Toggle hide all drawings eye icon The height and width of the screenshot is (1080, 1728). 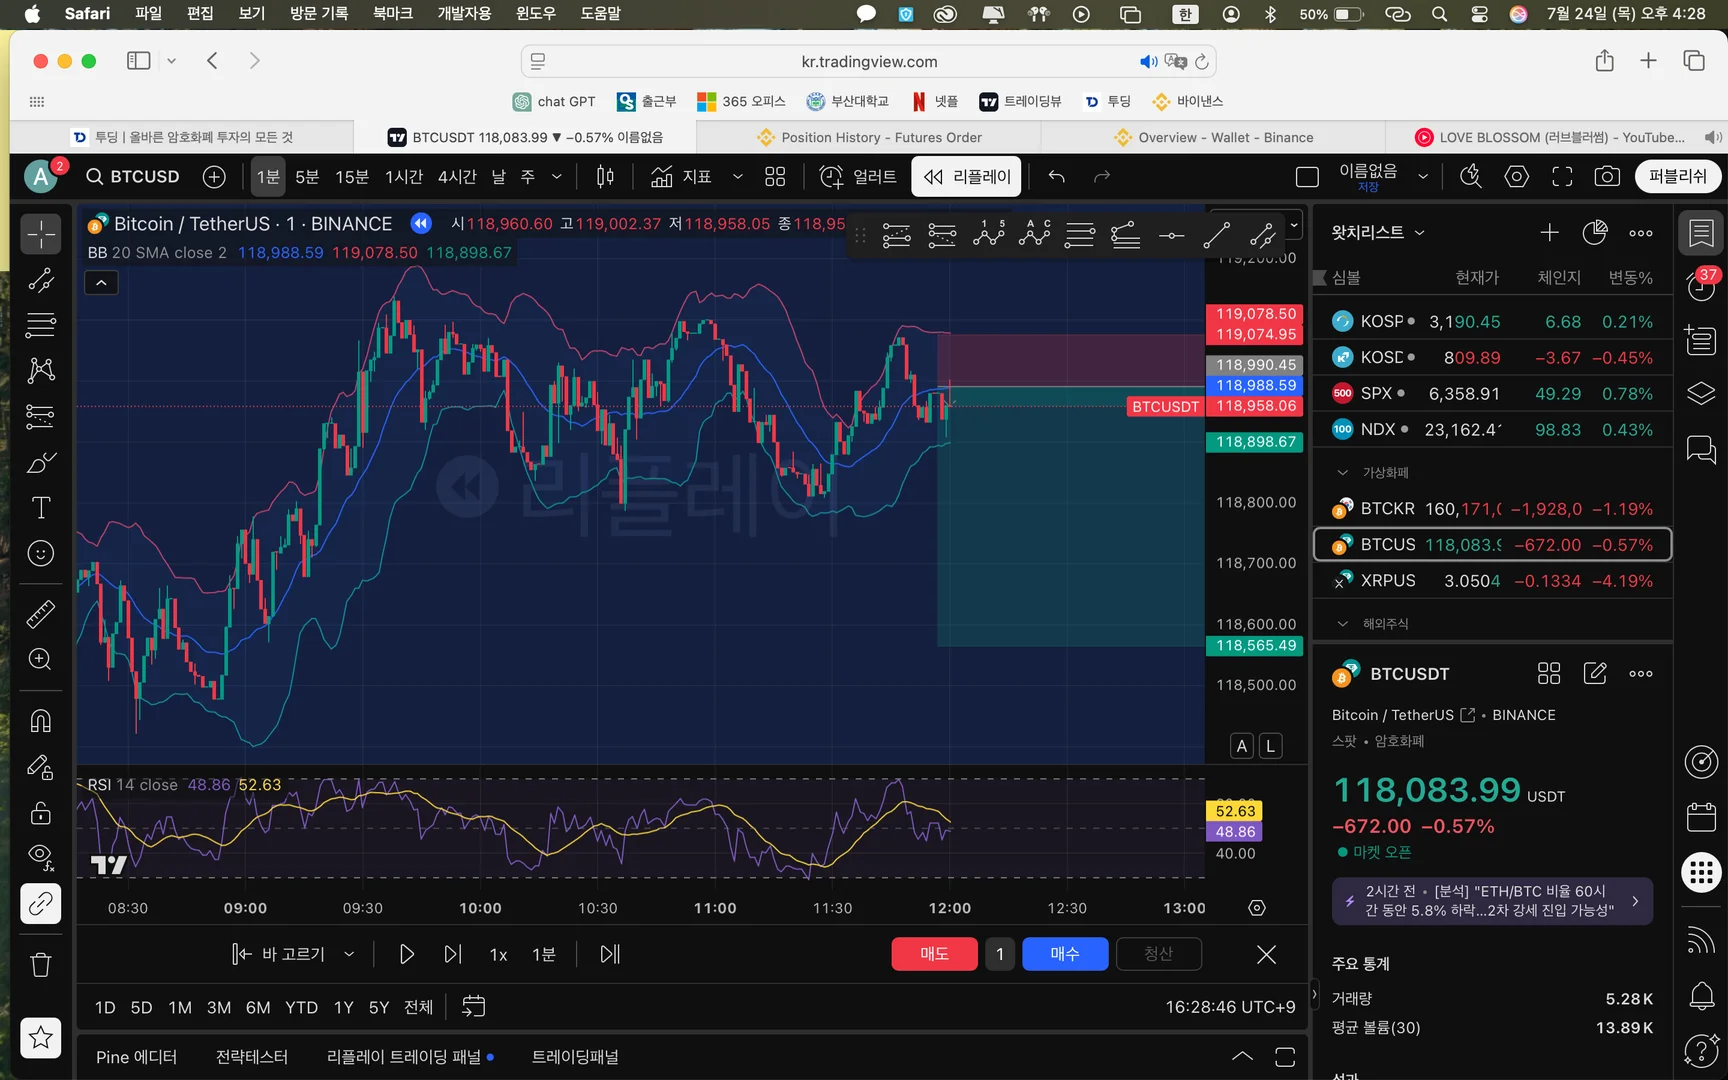click(41, 857)
